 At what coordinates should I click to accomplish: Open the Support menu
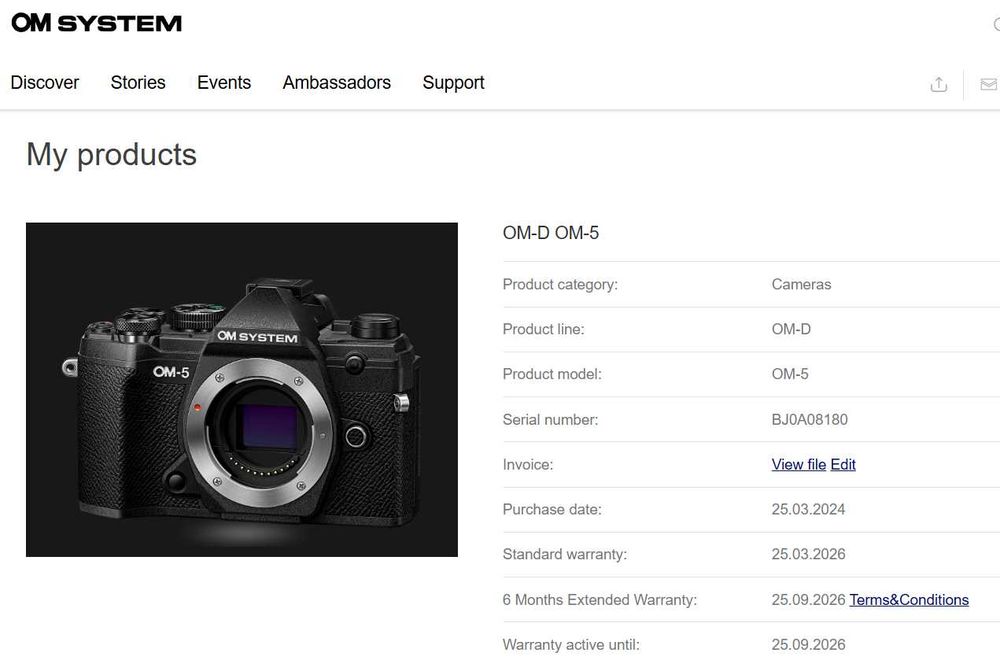pos(453,83)
